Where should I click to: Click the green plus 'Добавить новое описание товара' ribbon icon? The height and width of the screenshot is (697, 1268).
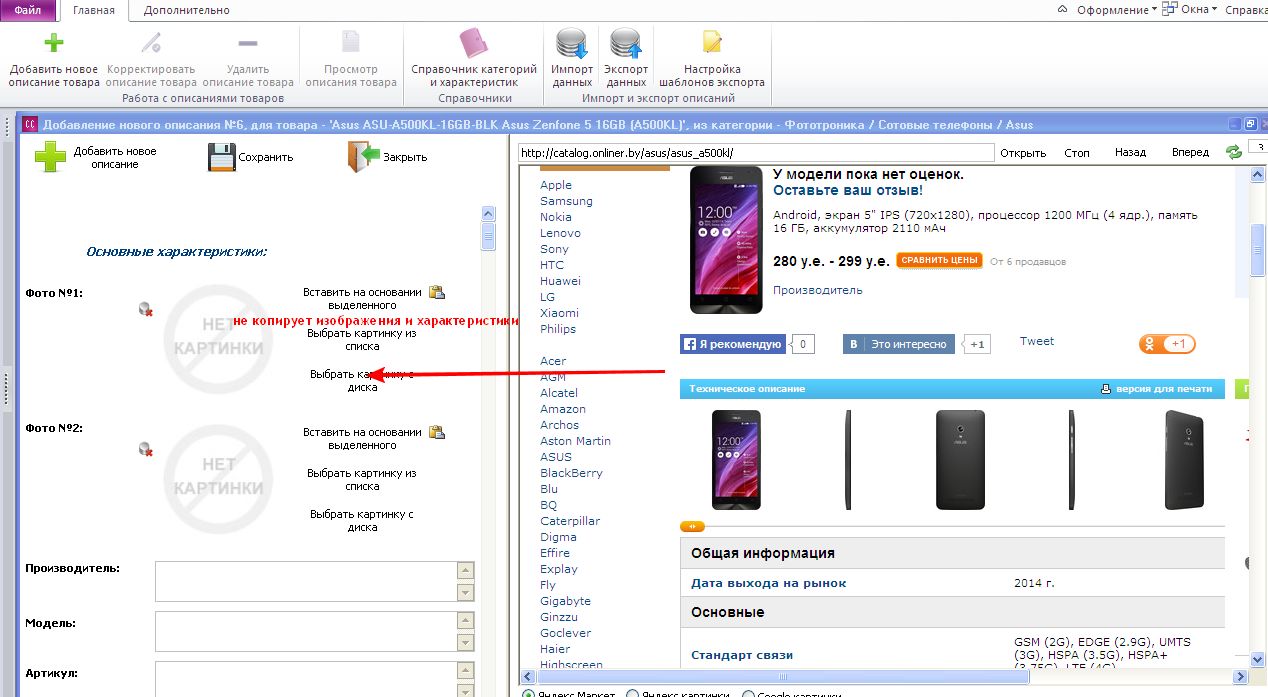click(54, 44)
